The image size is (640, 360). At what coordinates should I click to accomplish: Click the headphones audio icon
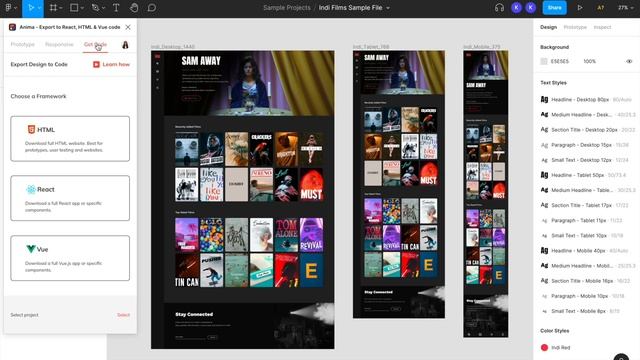click(499, 8)
